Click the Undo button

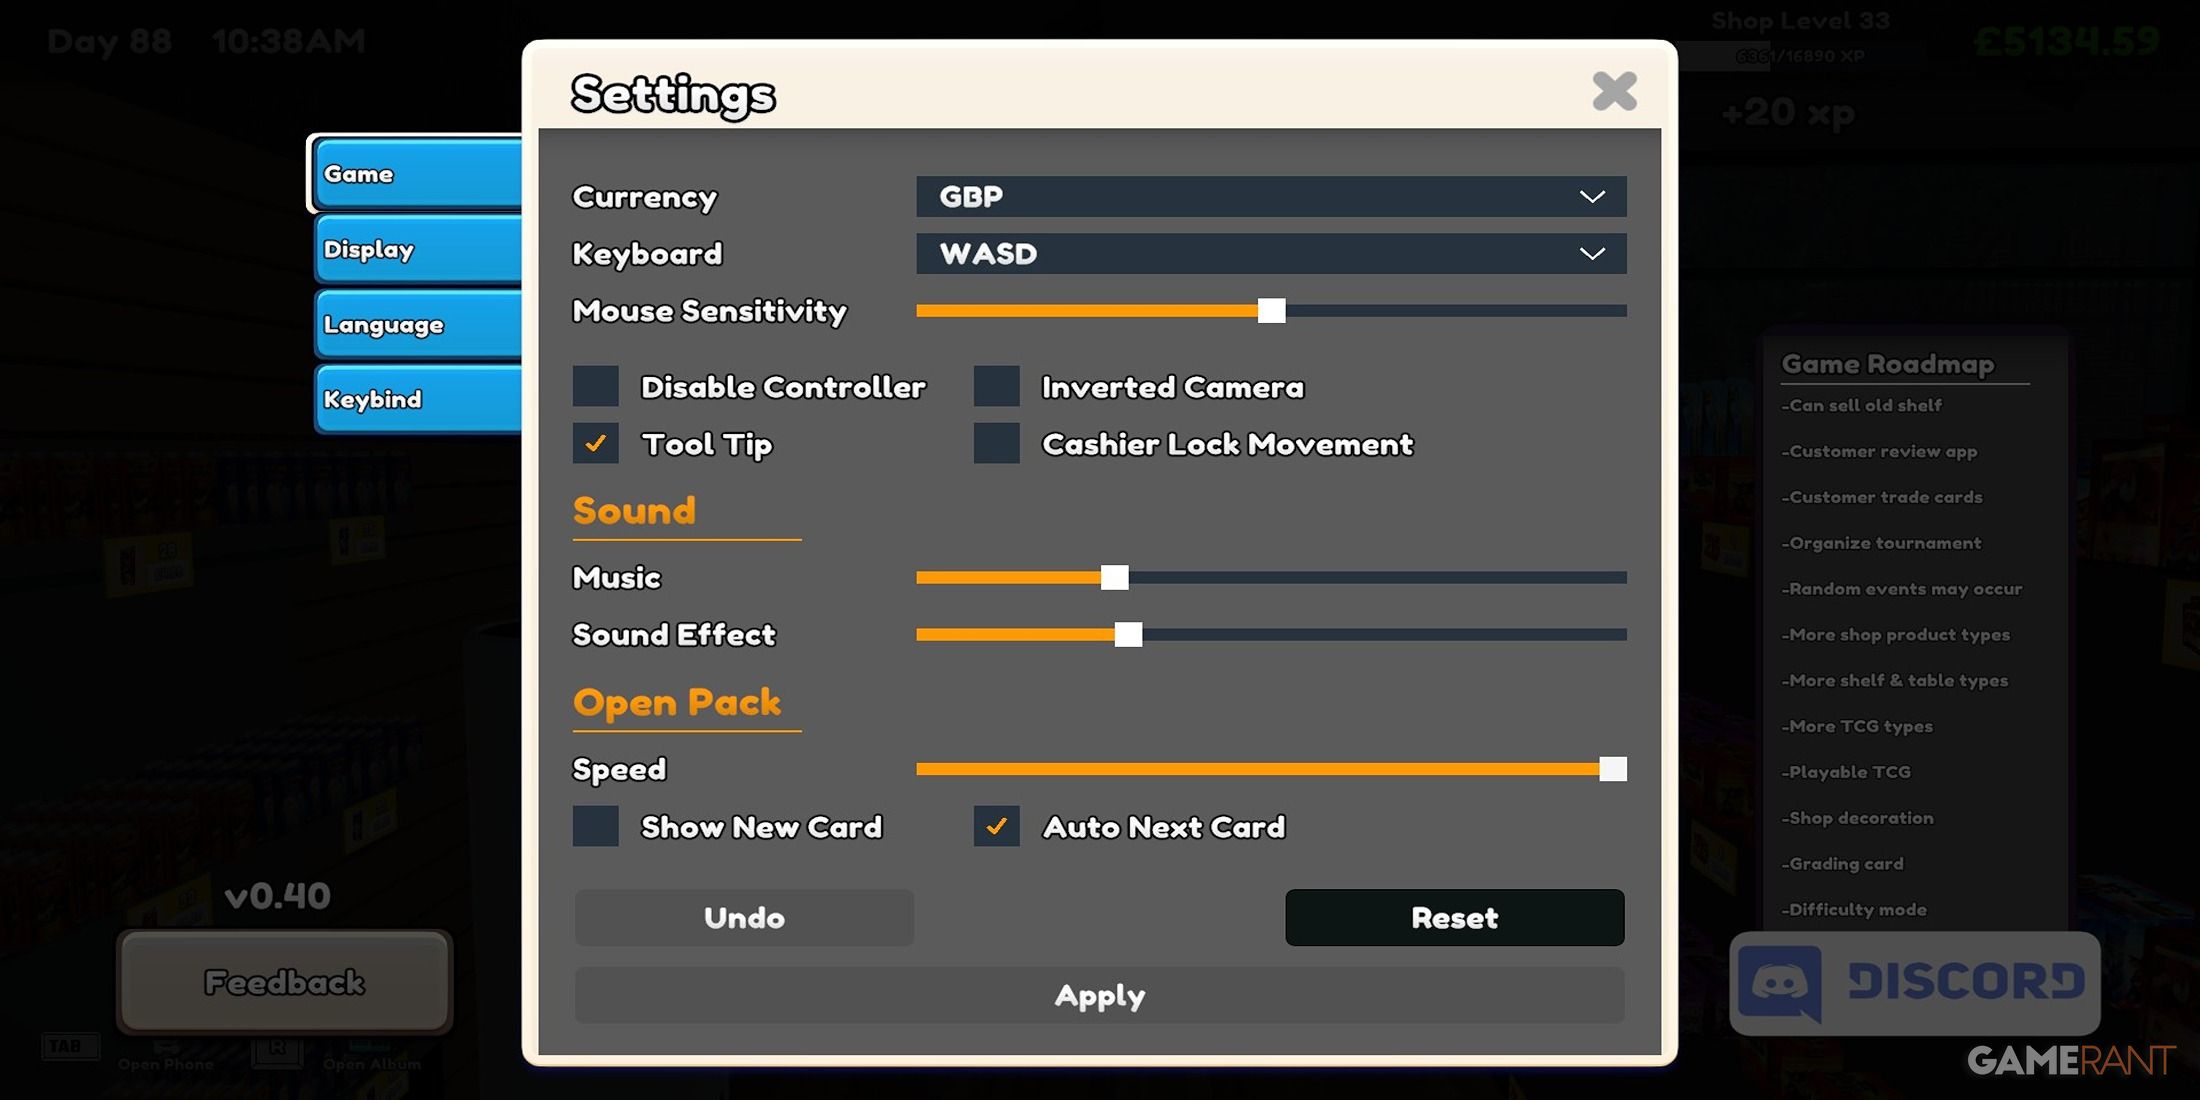point(744,916)
